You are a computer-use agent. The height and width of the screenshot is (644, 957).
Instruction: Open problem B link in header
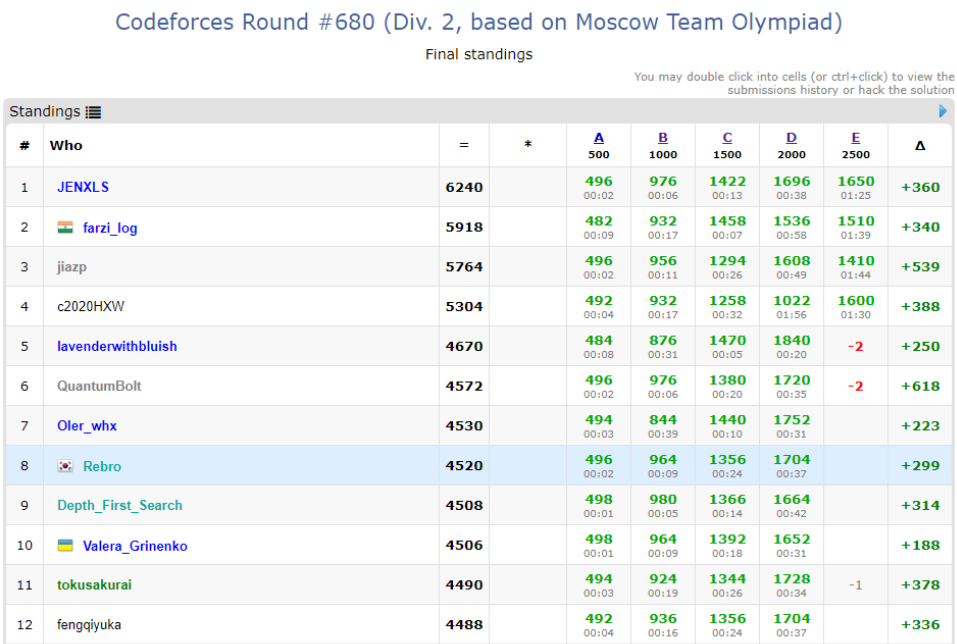(x=663, y=138)
